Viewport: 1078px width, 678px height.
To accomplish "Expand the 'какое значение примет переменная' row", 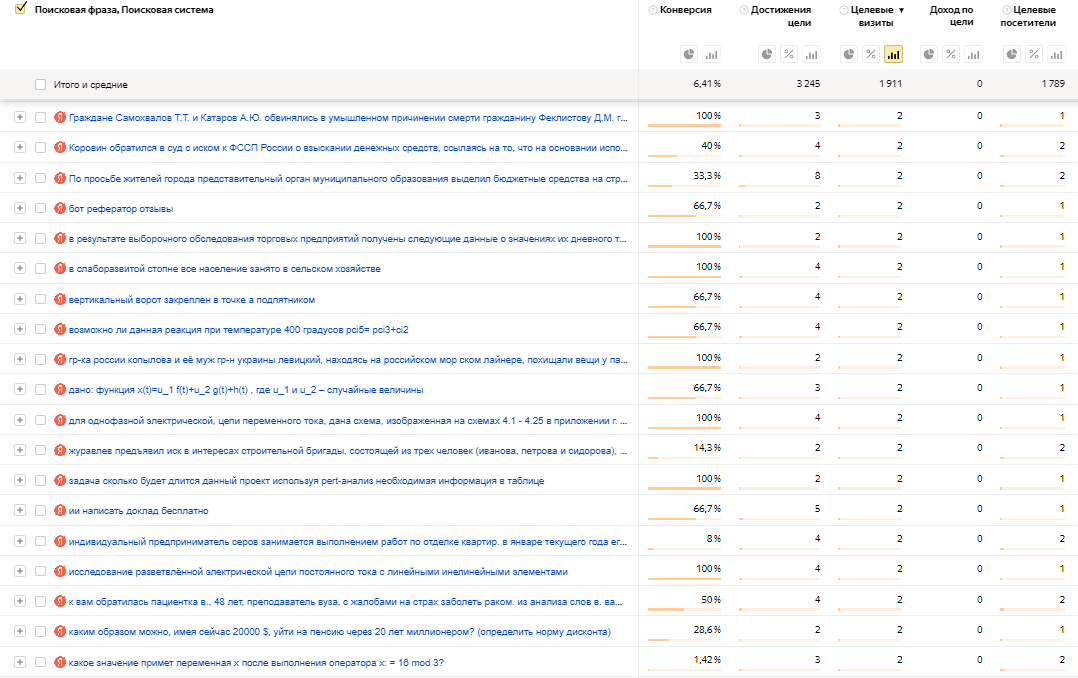I will [x=20, y=661].
